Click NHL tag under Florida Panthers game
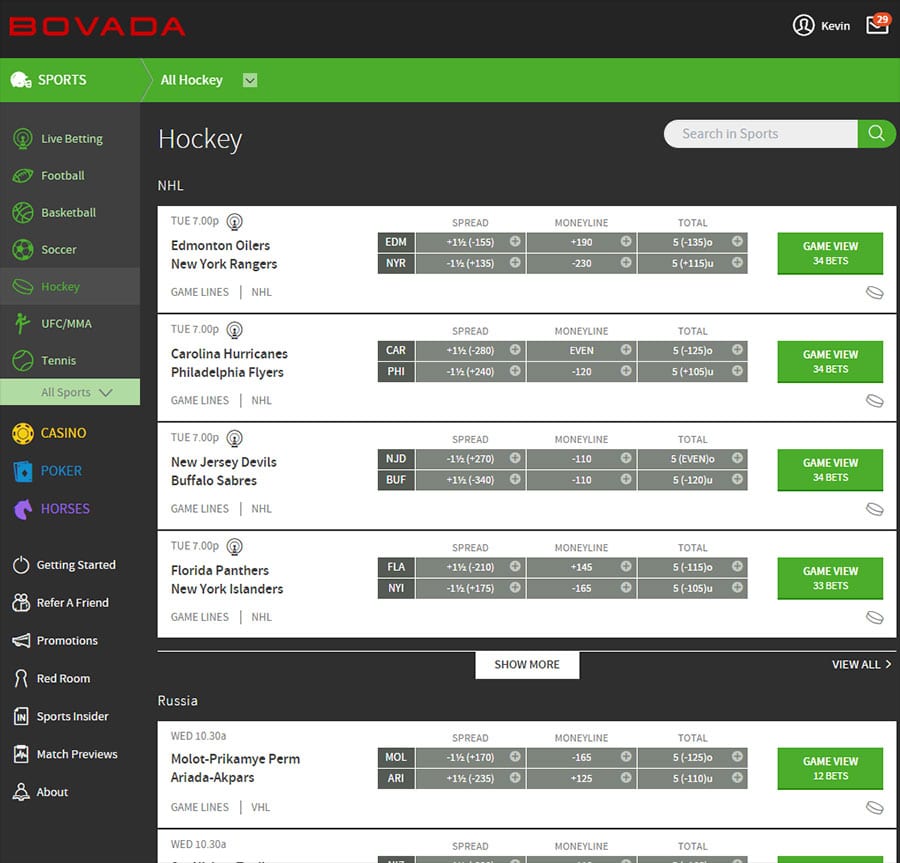 click(x=261, y=617)
